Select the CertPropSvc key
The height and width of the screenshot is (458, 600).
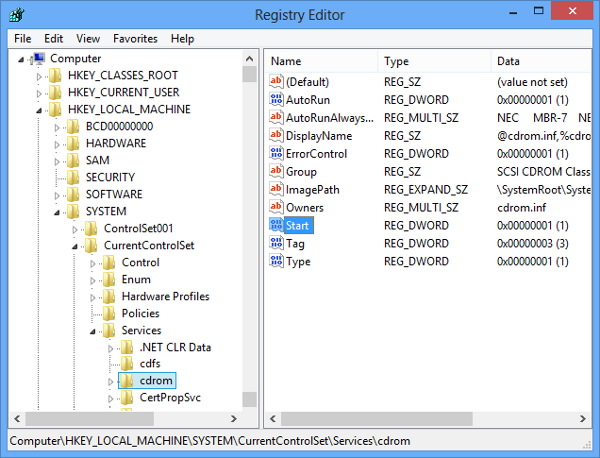pos(170,398)
